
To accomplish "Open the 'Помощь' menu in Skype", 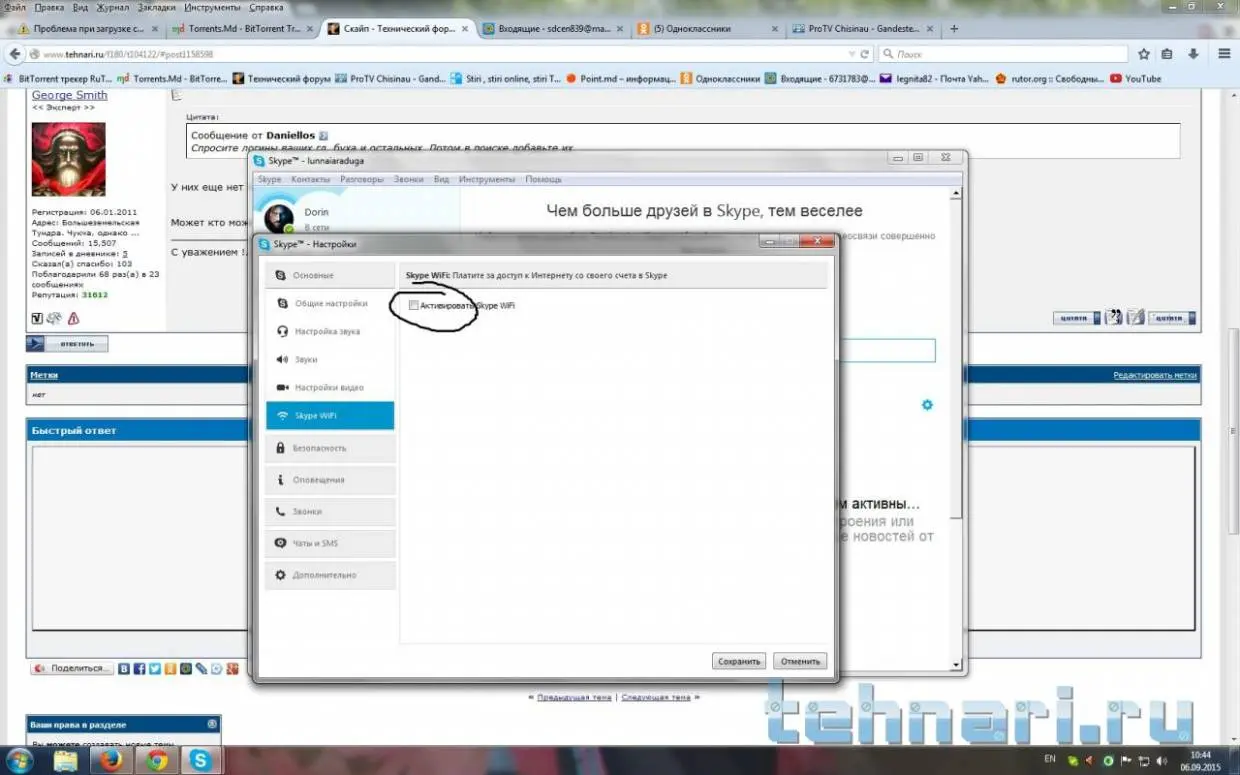I will coord(544,179).
